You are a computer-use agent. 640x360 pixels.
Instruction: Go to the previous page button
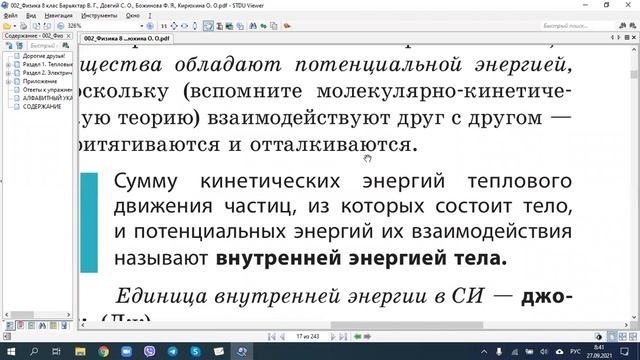pyautogui.click(x=282, y=337)
